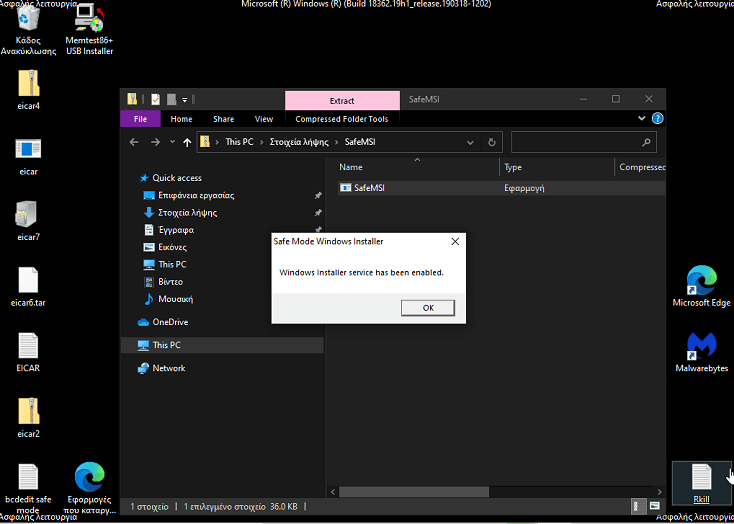The height and width of the screenshot is (524, 734).
Task: Click the scrollbar left arrow
Action: click(x=333, y=492)
